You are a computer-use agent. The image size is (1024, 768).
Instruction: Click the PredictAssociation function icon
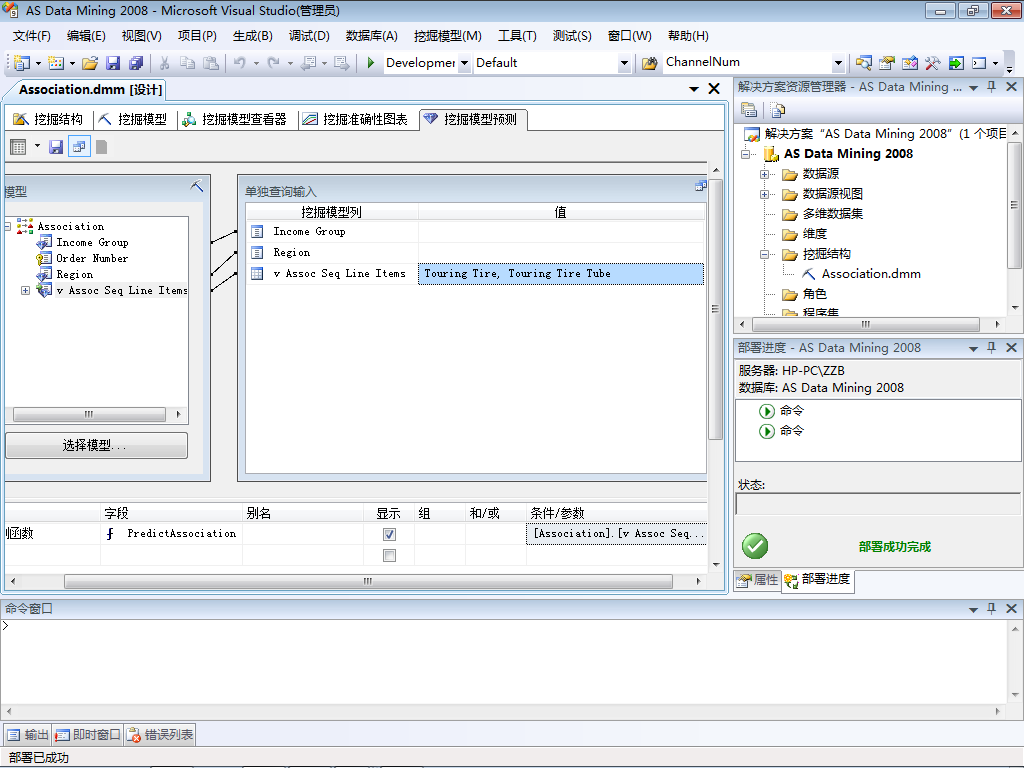pos(110,534)
